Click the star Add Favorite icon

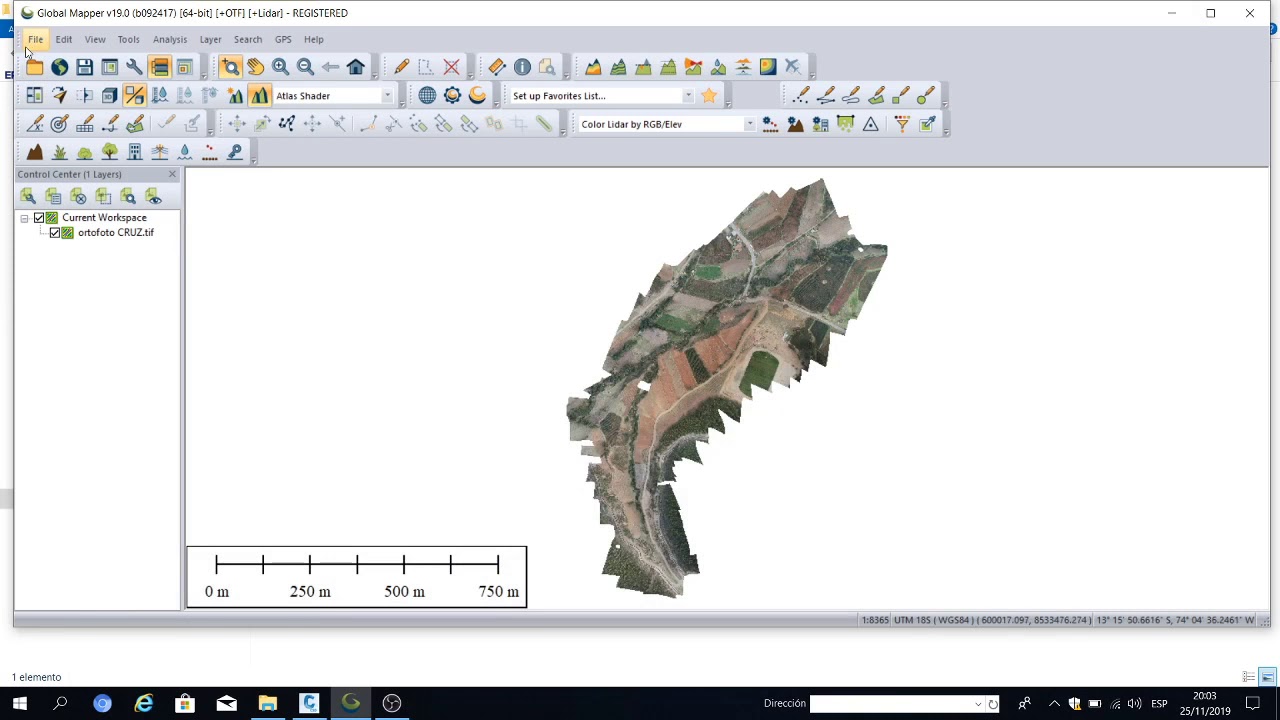point(709,96)
